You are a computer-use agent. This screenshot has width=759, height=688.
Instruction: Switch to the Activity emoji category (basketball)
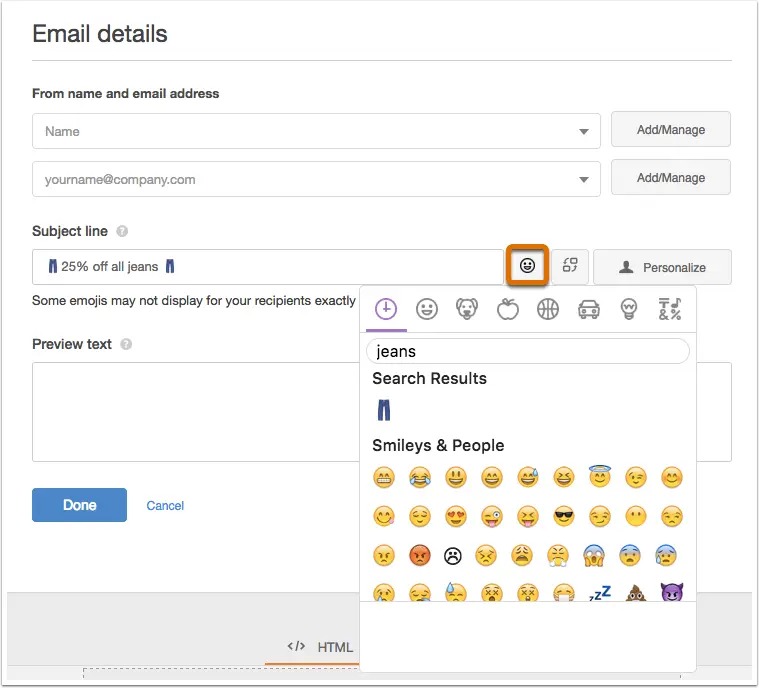[x=548, y=309]
